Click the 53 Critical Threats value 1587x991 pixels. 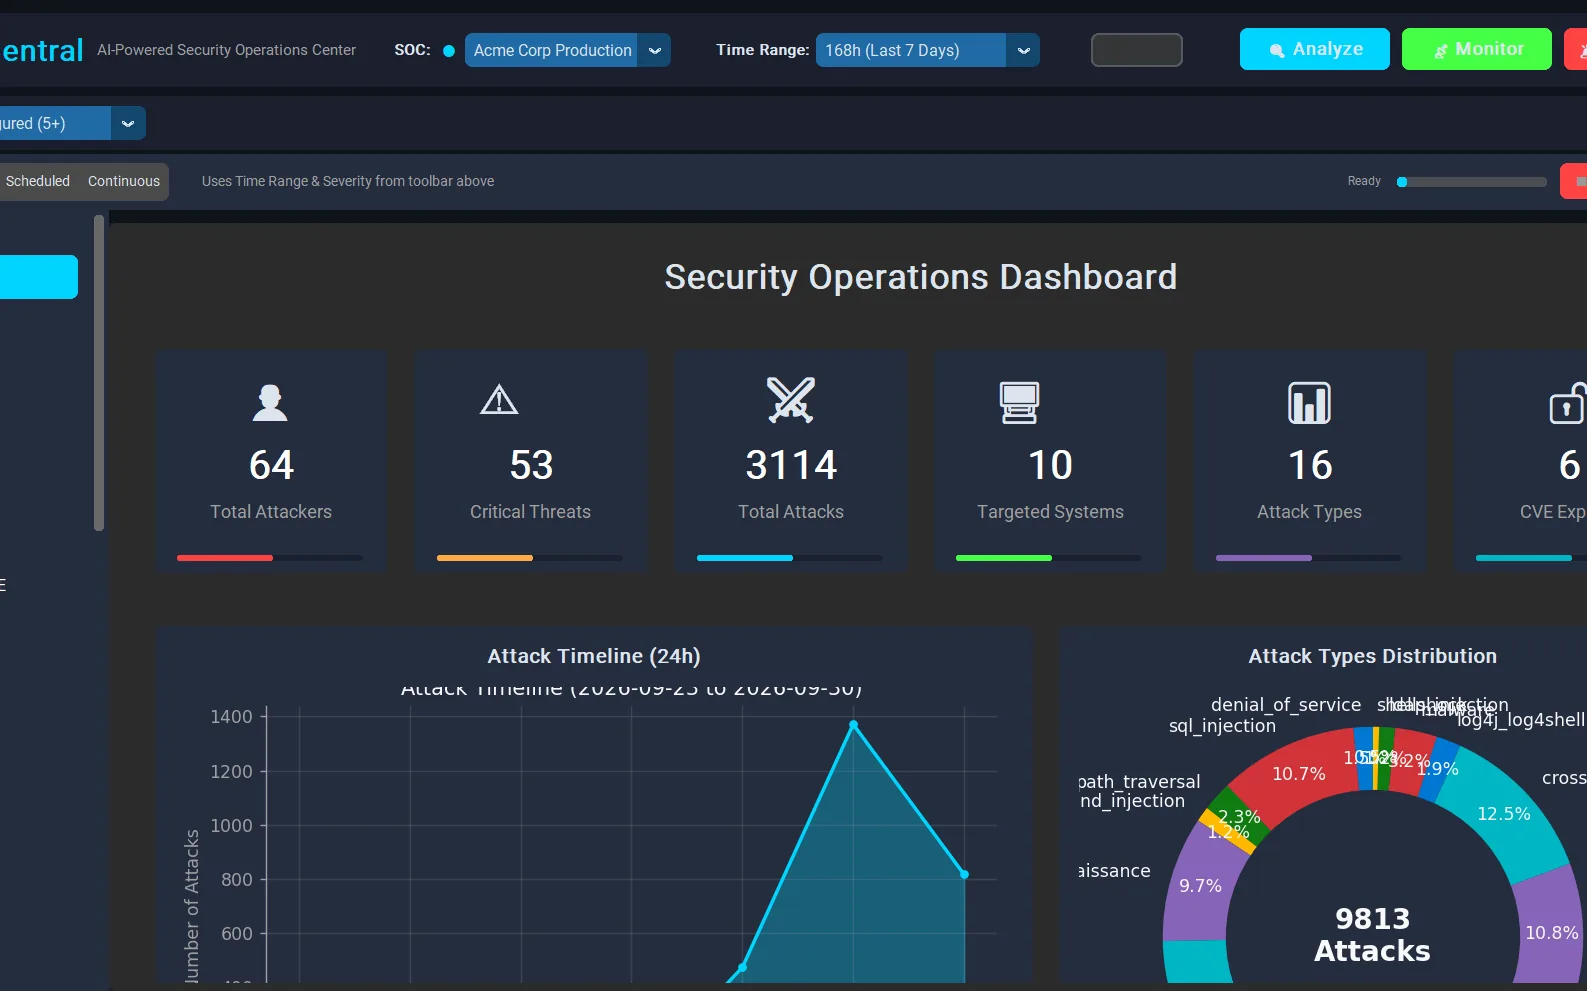point(531,465)
